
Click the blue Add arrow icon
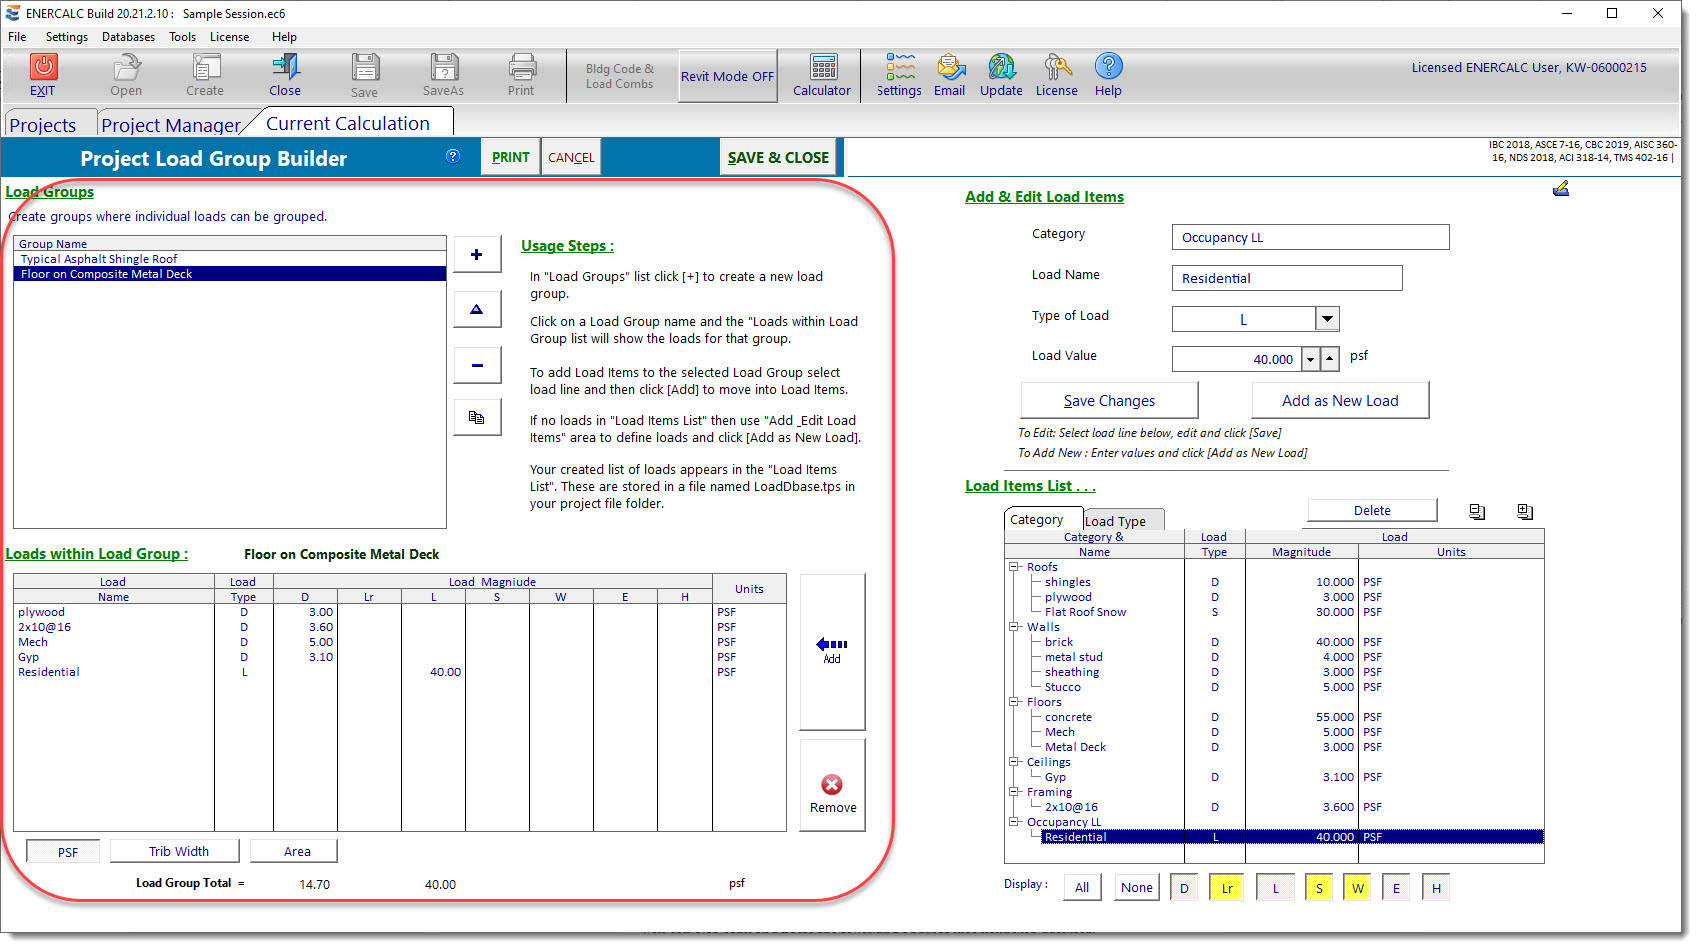pyautogui.click(x=831, y=645)
